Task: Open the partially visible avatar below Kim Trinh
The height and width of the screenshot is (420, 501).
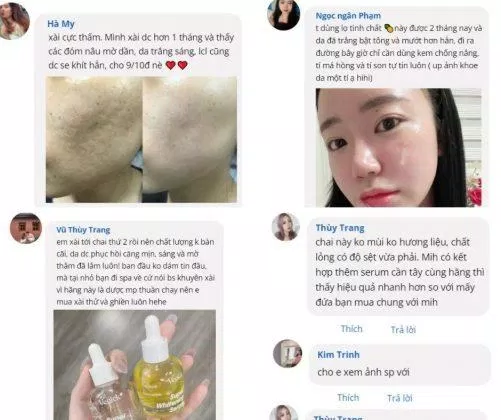Action: (283, 413)
